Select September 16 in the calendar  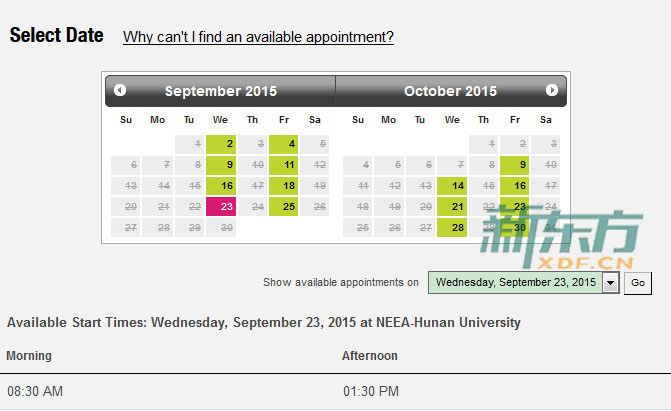pos(221,186)
